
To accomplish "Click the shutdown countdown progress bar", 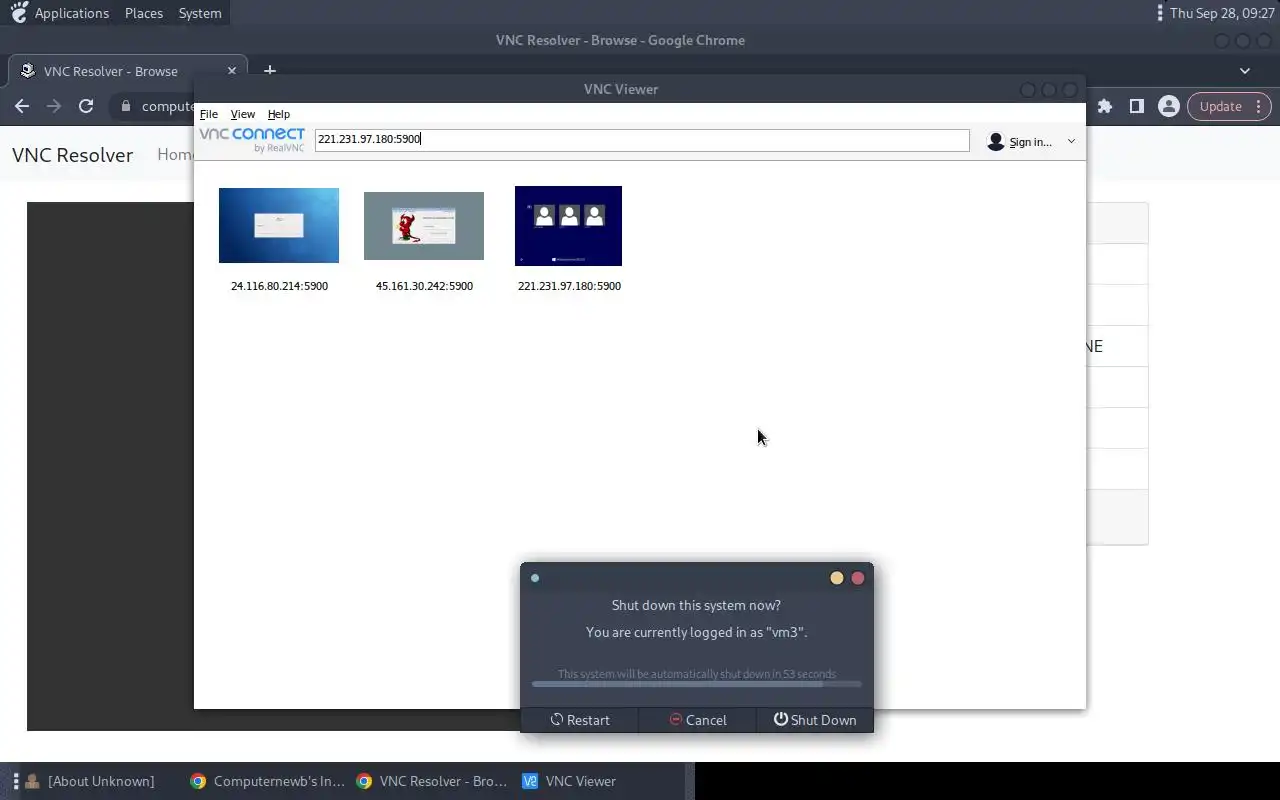I will pyautogui.click(x=697, y=684).
